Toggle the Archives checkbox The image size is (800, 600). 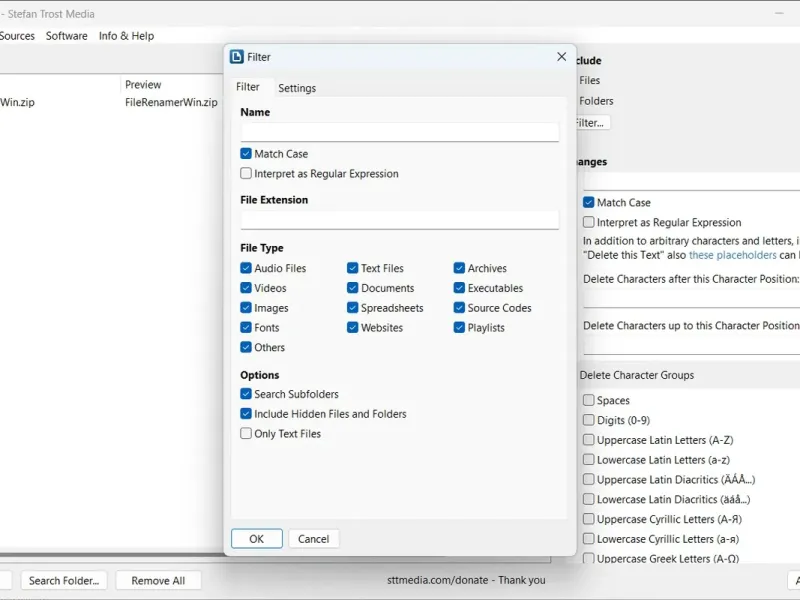[x=459, y=268]
